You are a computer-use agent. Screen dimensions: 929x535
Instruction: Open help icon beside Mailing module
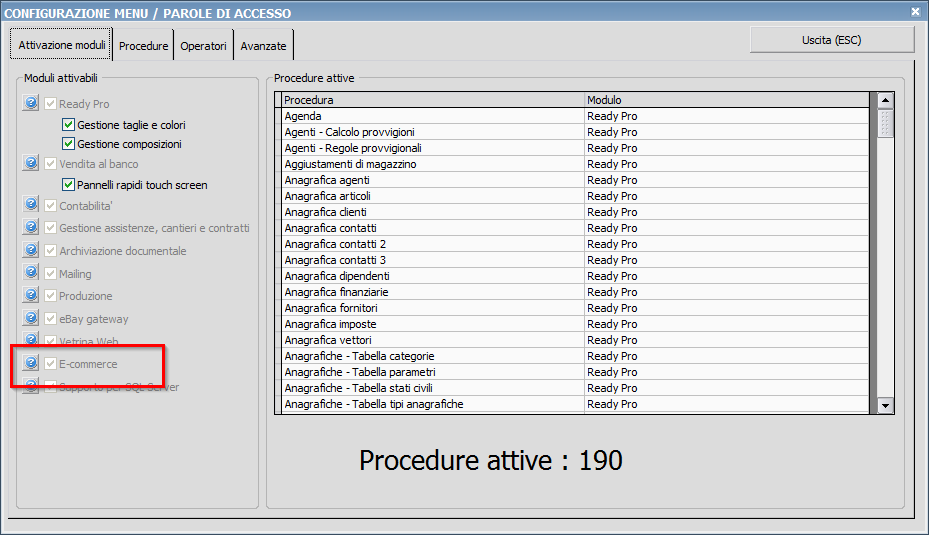pos(31,272)
